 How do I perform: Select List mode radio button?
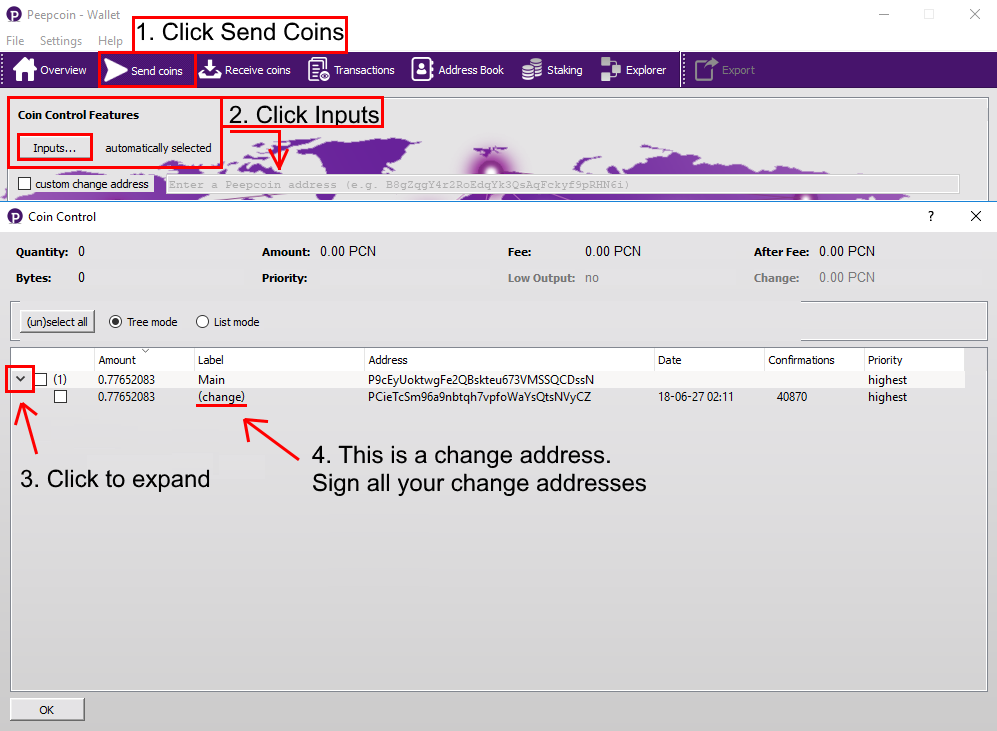point(202,322)
